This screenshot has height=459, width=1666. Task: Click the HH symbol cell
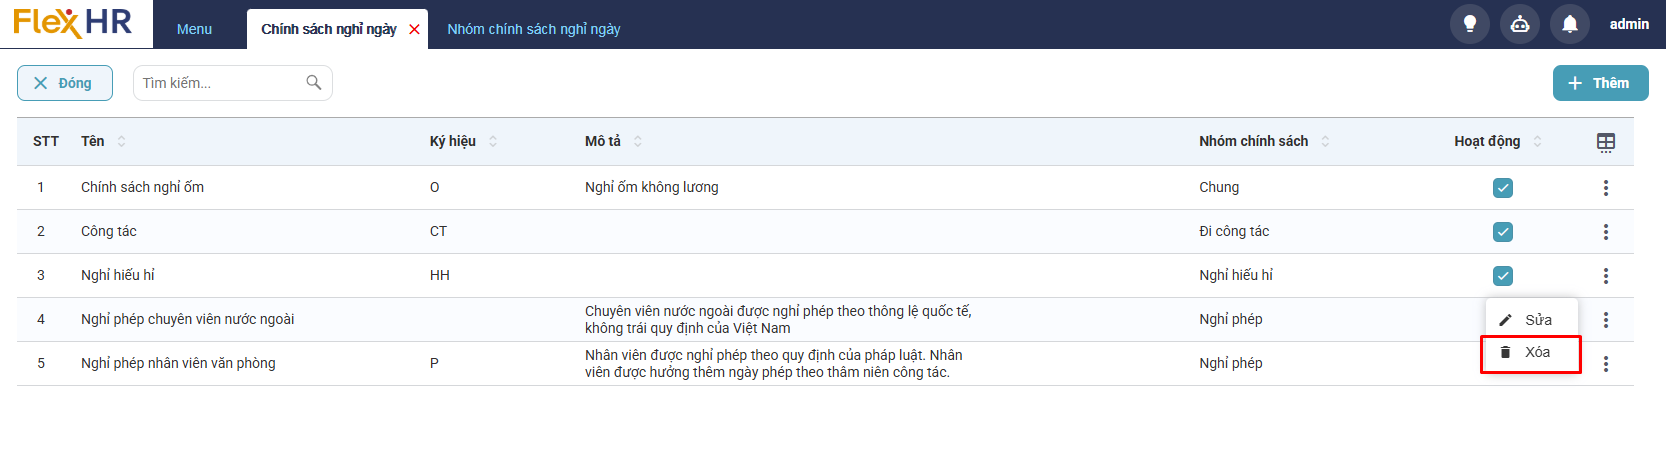point(439,275)
